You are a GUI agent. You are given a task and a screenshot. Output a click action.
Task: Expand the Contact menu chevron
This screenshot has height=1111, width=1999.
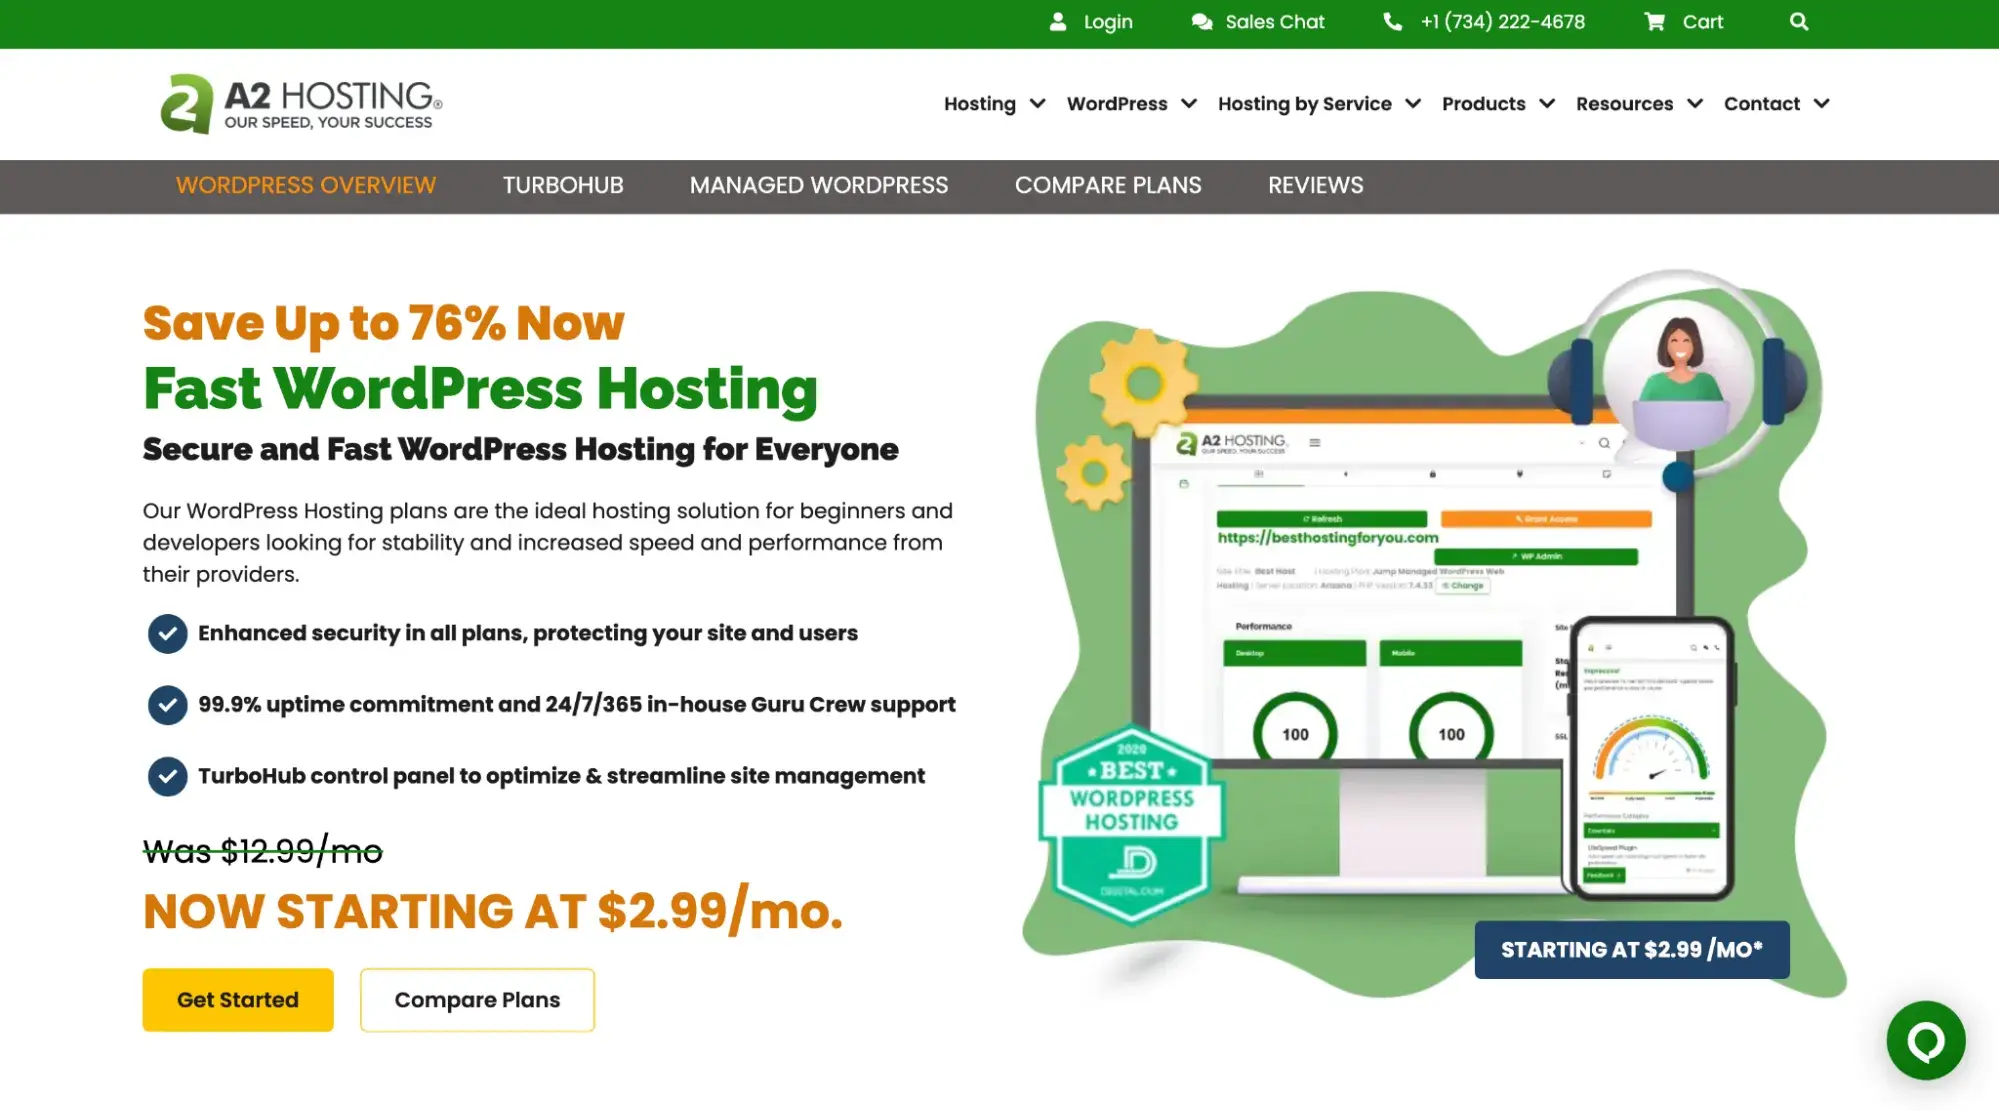(x=1822, y=104)
